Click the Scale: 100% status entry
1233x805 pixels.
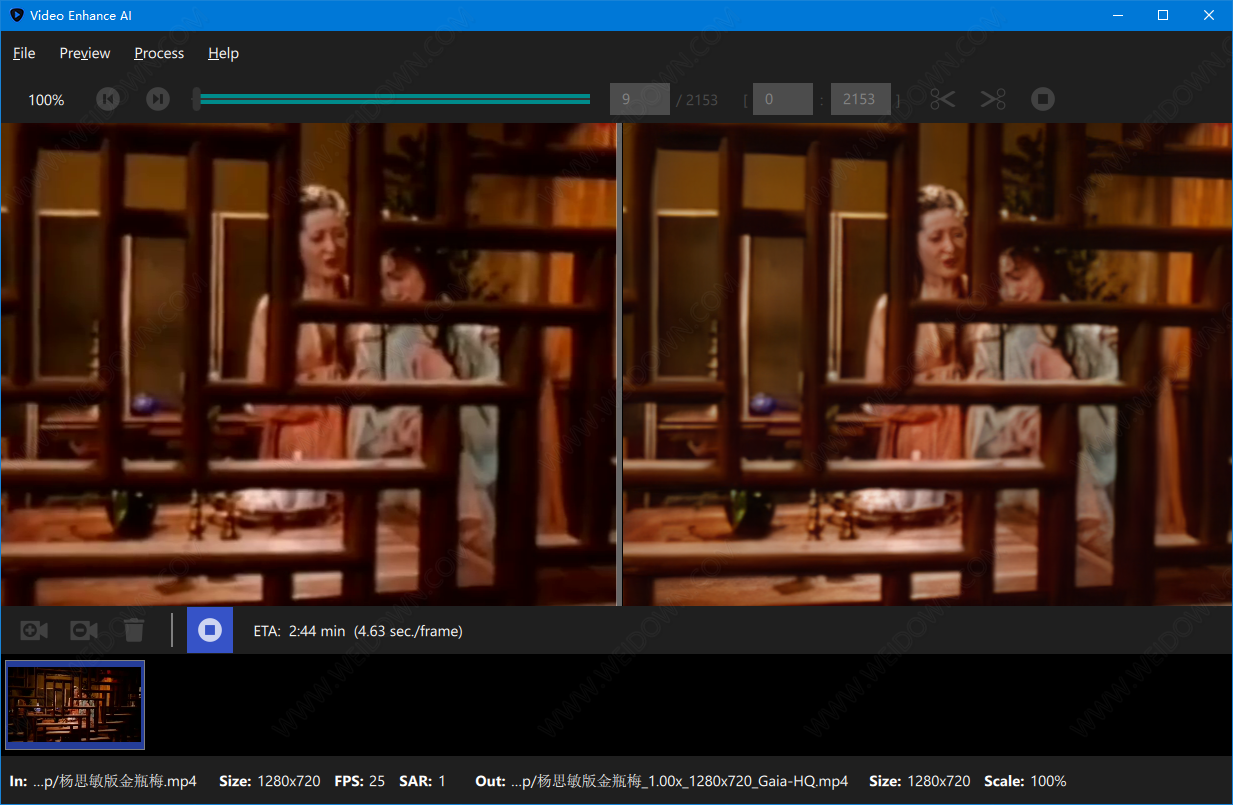point(1025,781)
